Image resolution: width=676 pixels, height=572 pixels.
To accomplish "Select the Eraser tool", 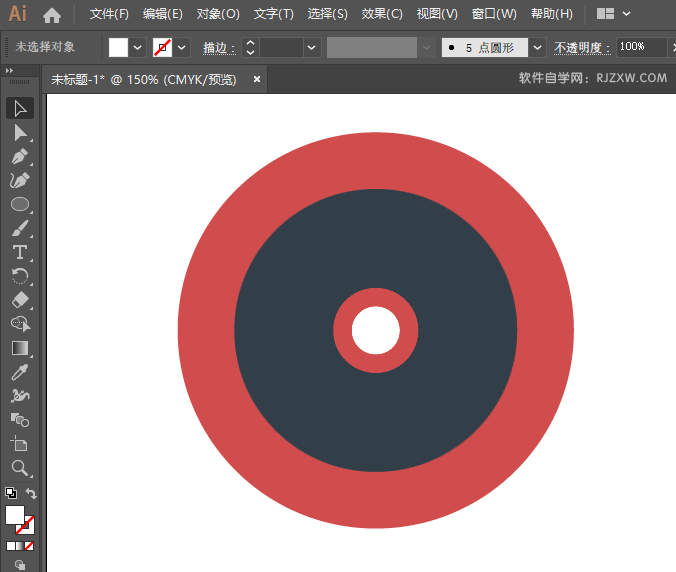I will point(19,300).
